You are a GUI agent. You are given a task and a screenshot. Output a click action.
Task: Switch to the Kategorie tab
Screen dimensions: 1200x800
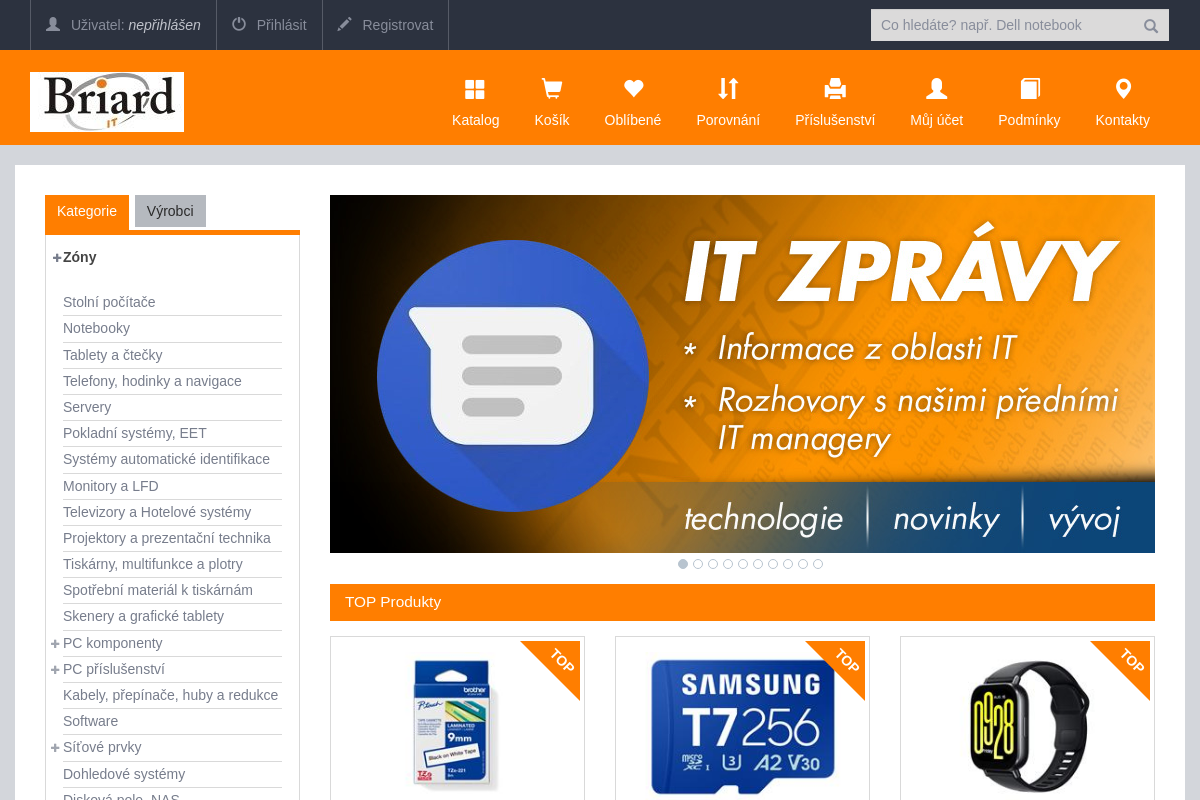coord(87,211)
